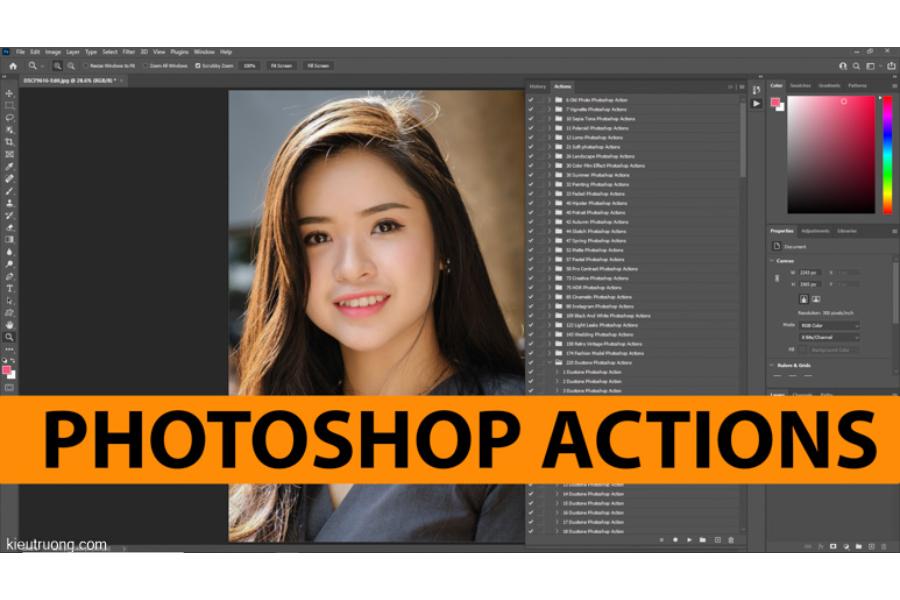Open the History panel dock icon
Viewport: 900px width, 600px height.
(x=757, y=90)
